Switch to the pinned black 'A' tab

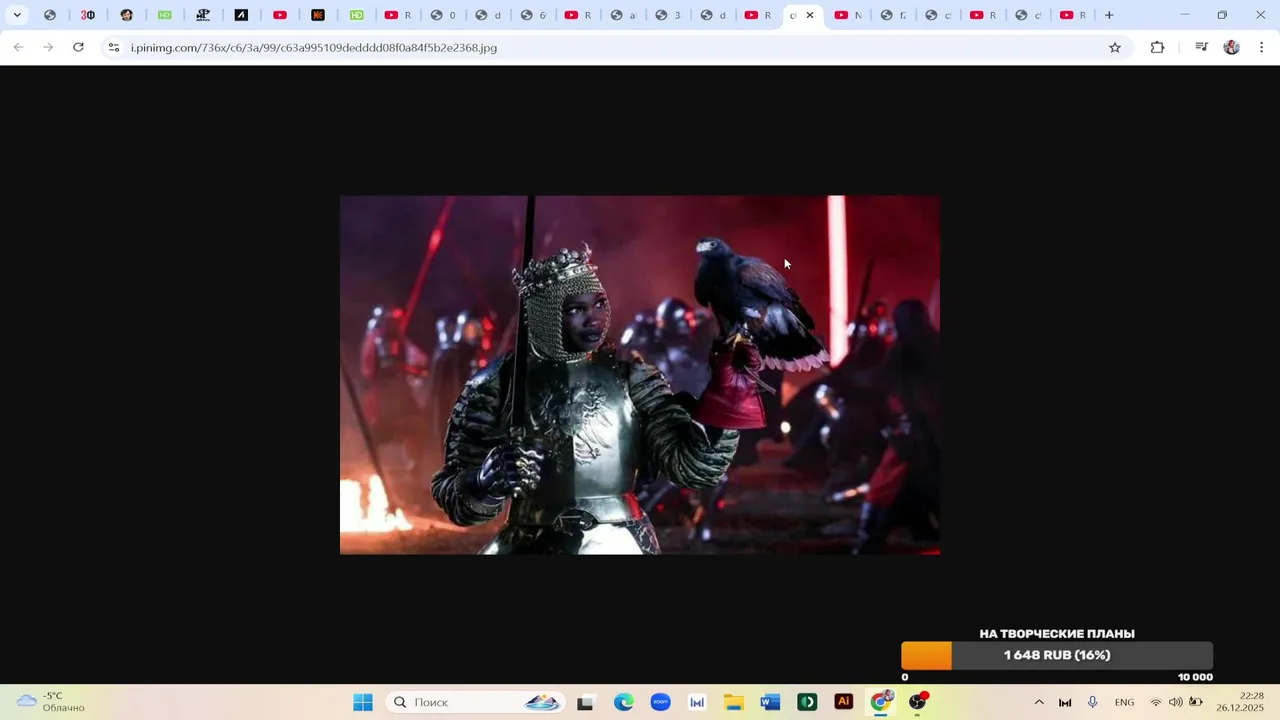[x=241, y=15]
